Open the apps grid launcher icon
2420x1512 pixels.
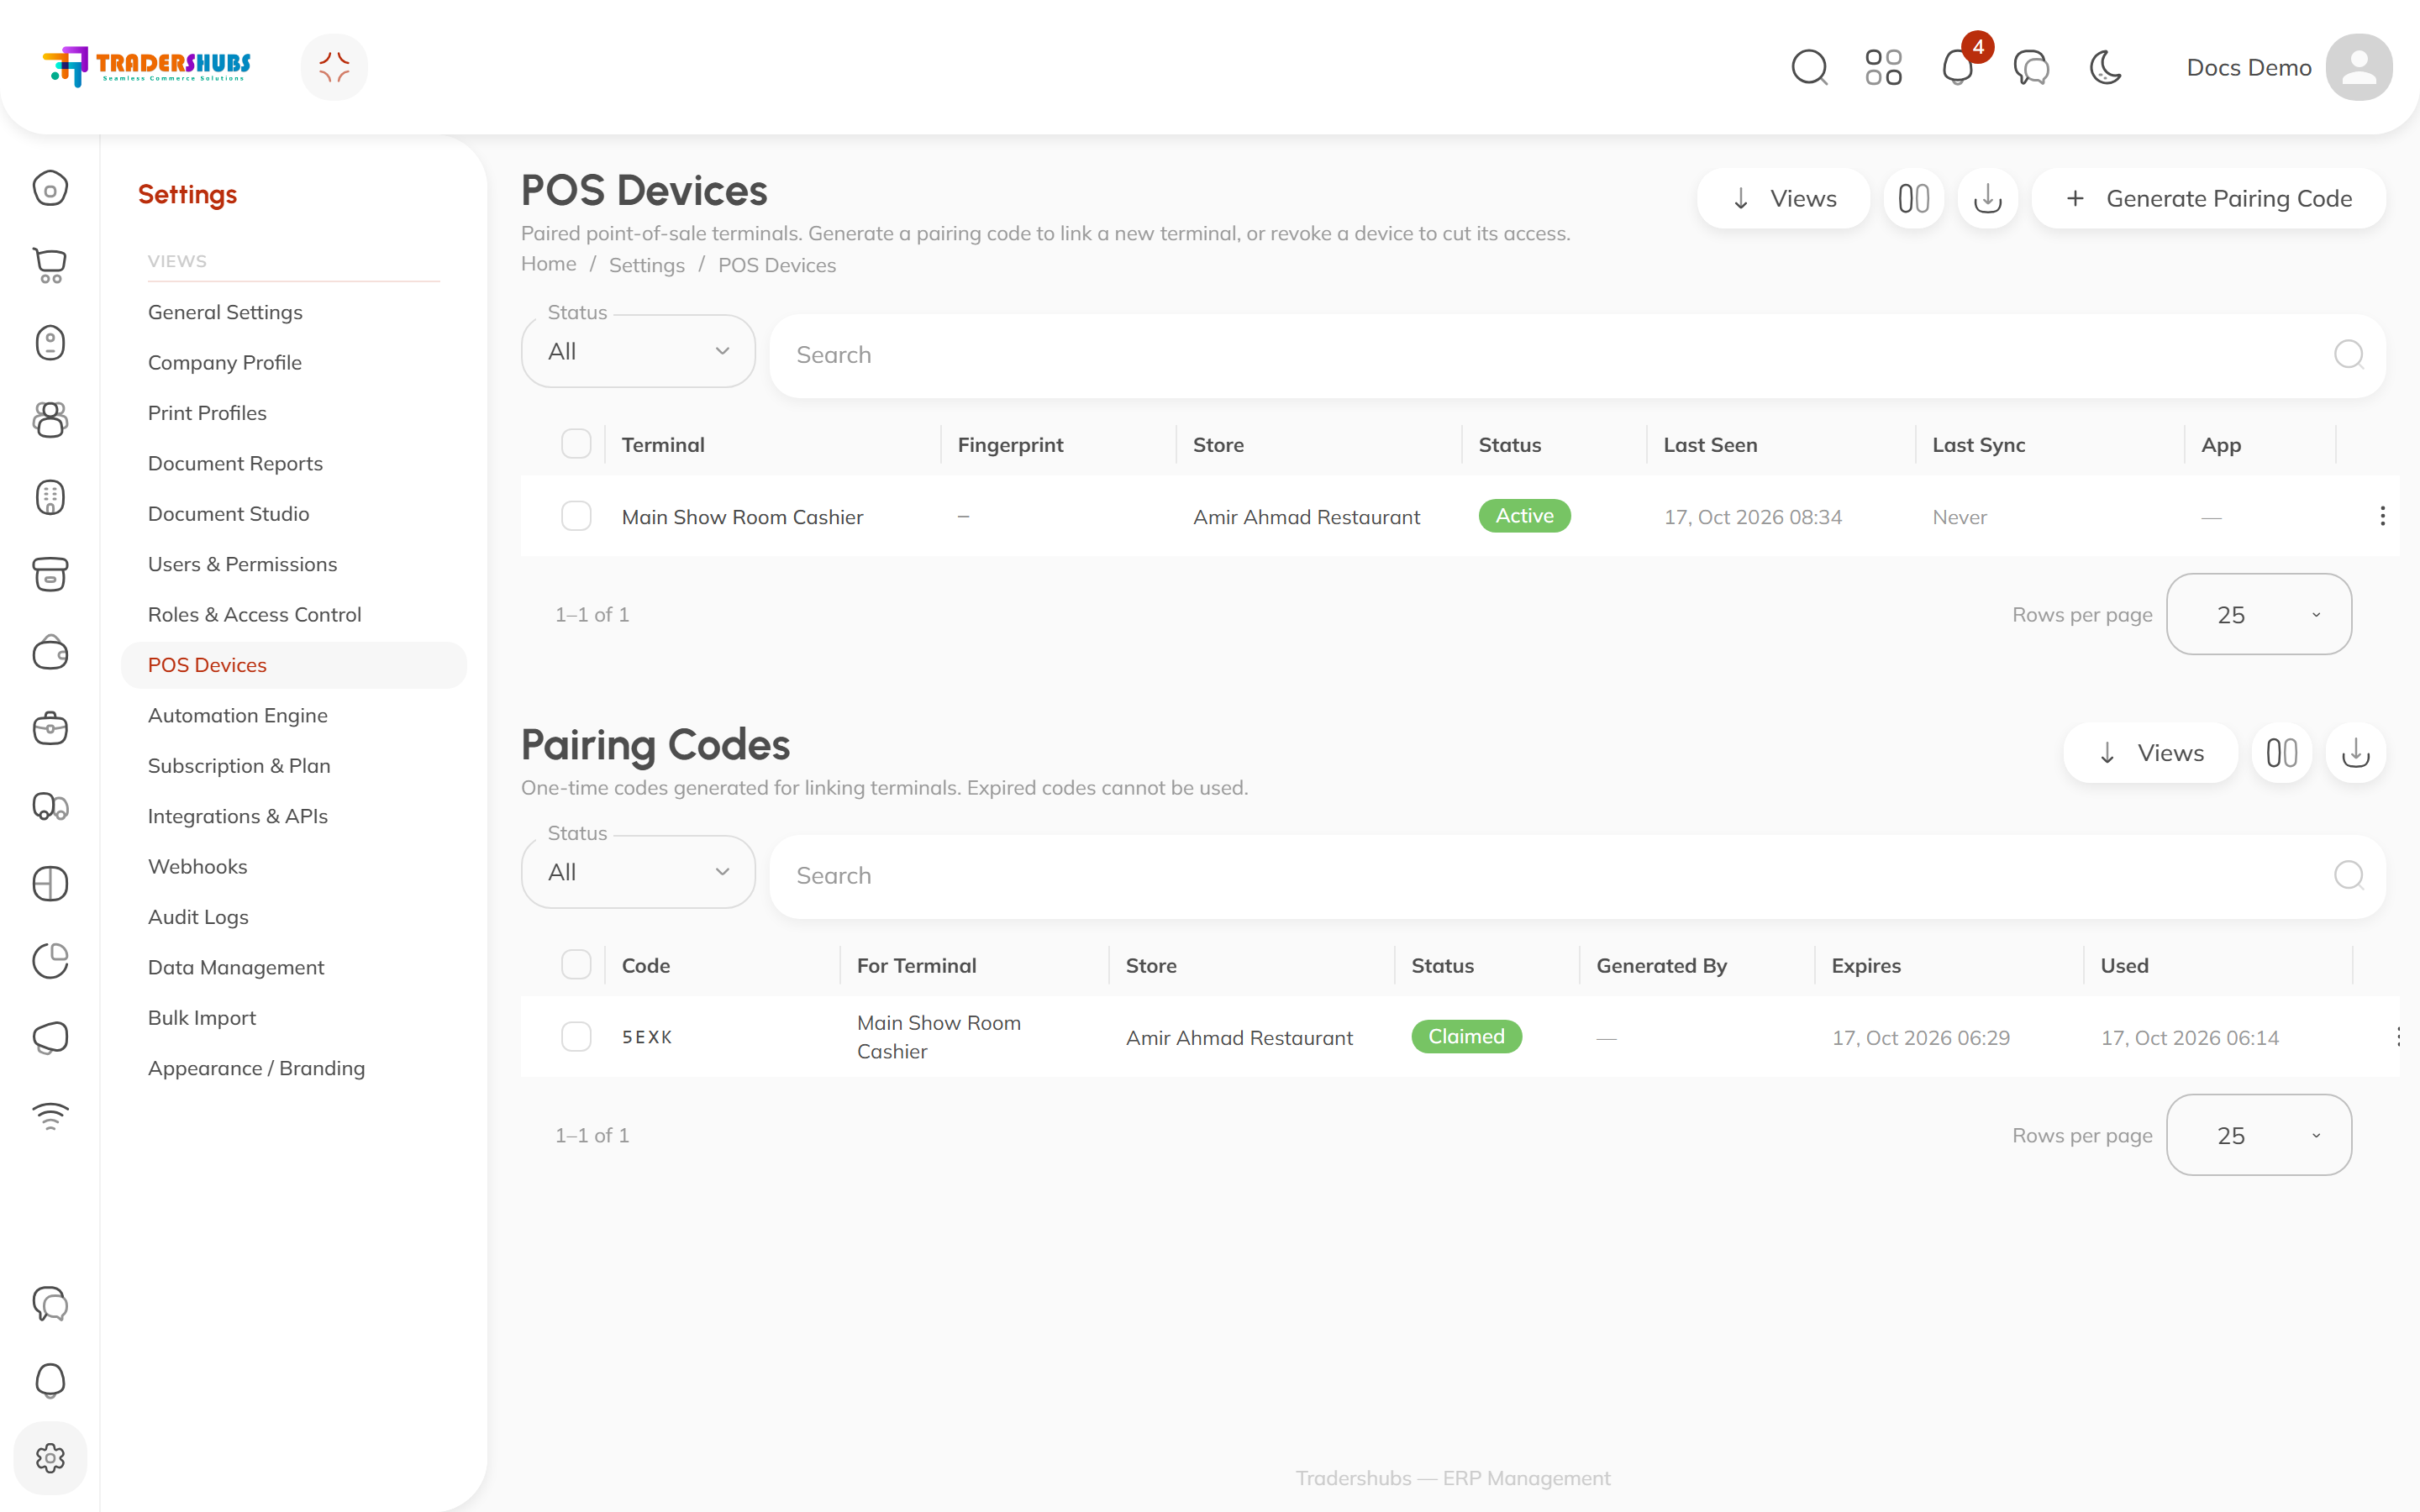point(1883,67)
